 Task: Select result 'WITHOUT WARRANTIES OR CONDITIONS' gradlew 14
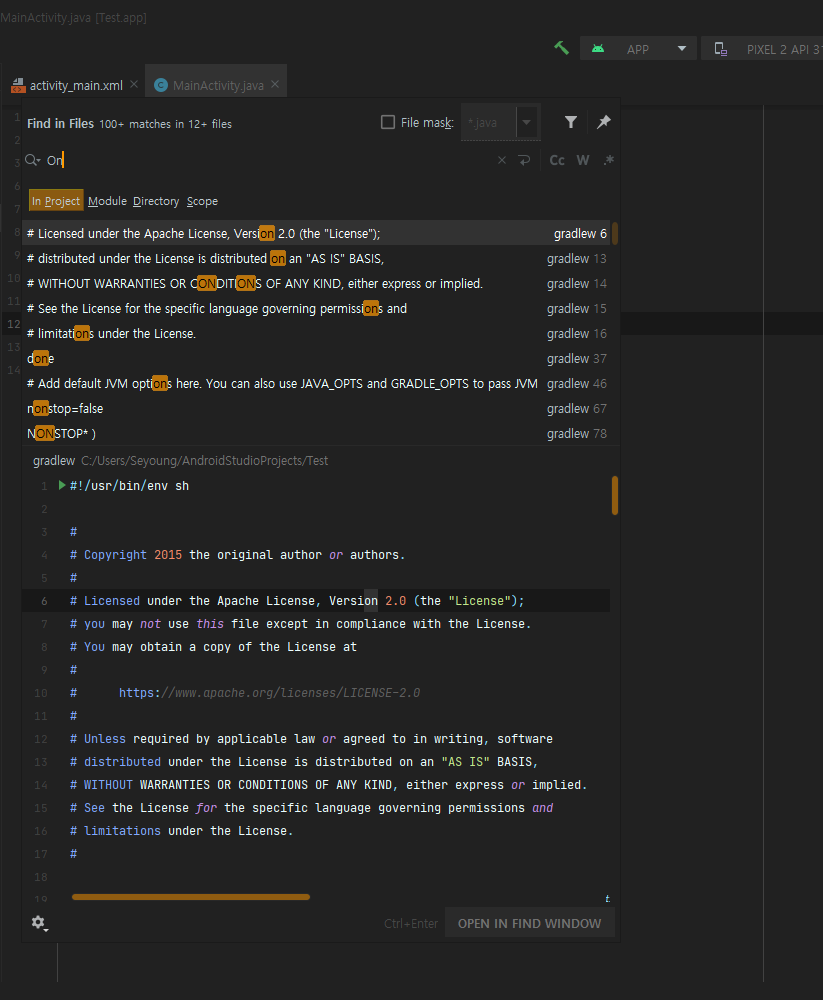point(316,283)
